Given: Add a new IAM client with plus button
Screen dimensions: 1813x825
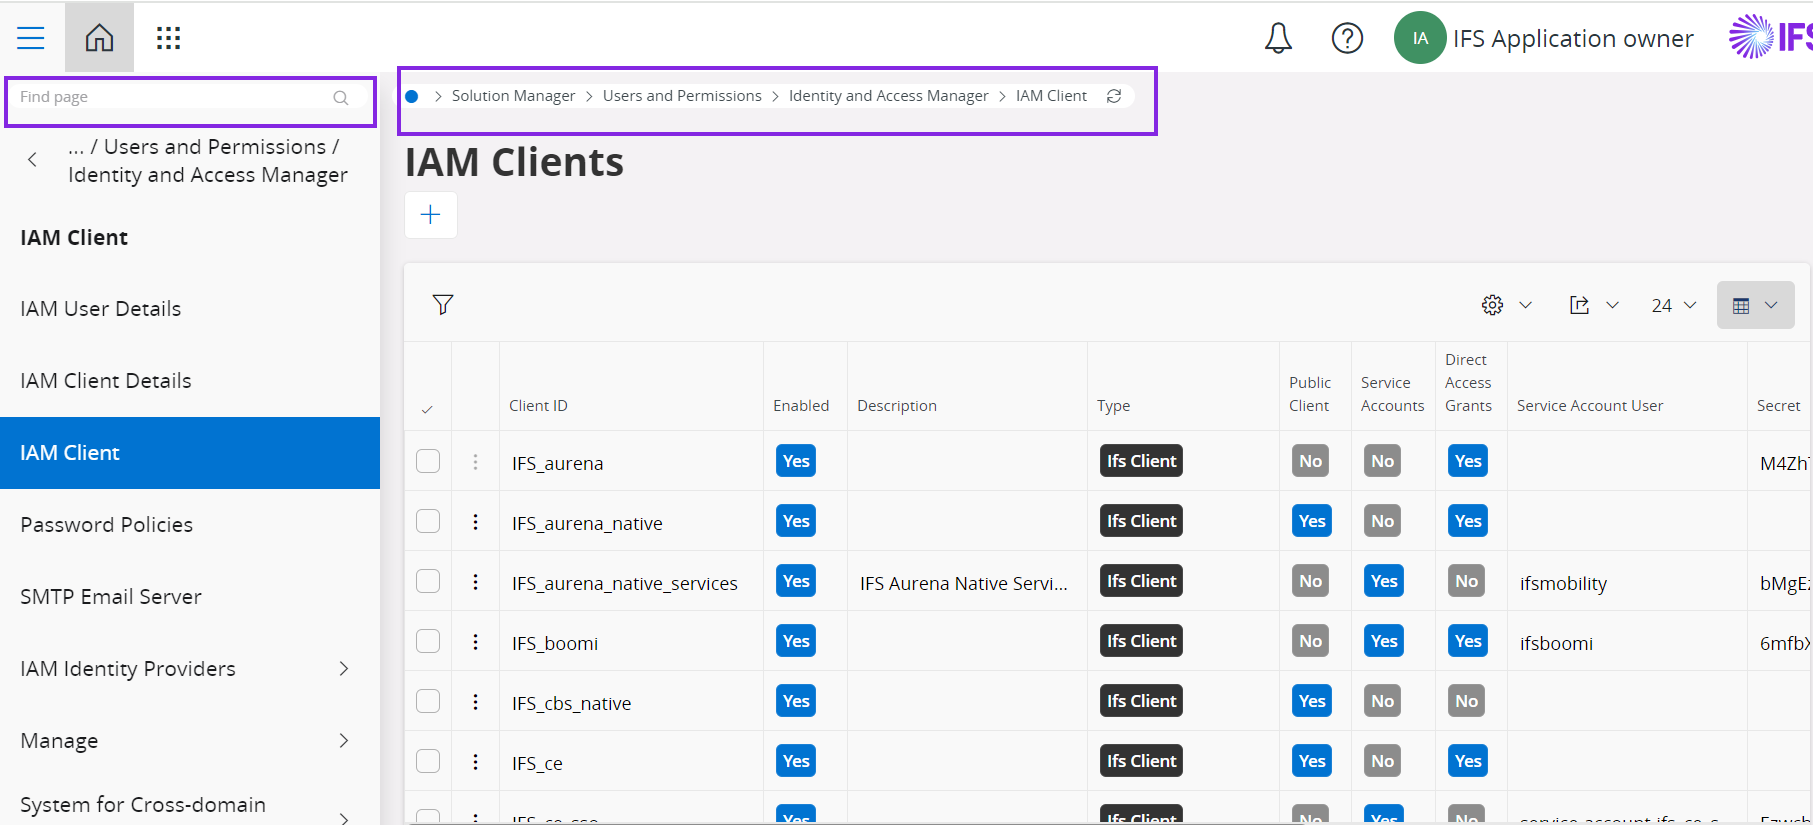Looking at the screenshot, I should [x=431, y=215].
